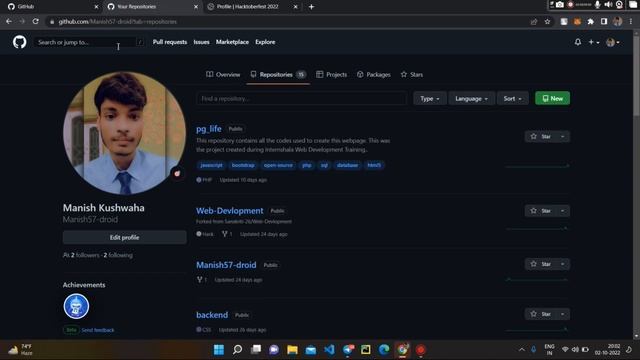Click the green New repository button
The image size is (640, 360).
(552, 98)
